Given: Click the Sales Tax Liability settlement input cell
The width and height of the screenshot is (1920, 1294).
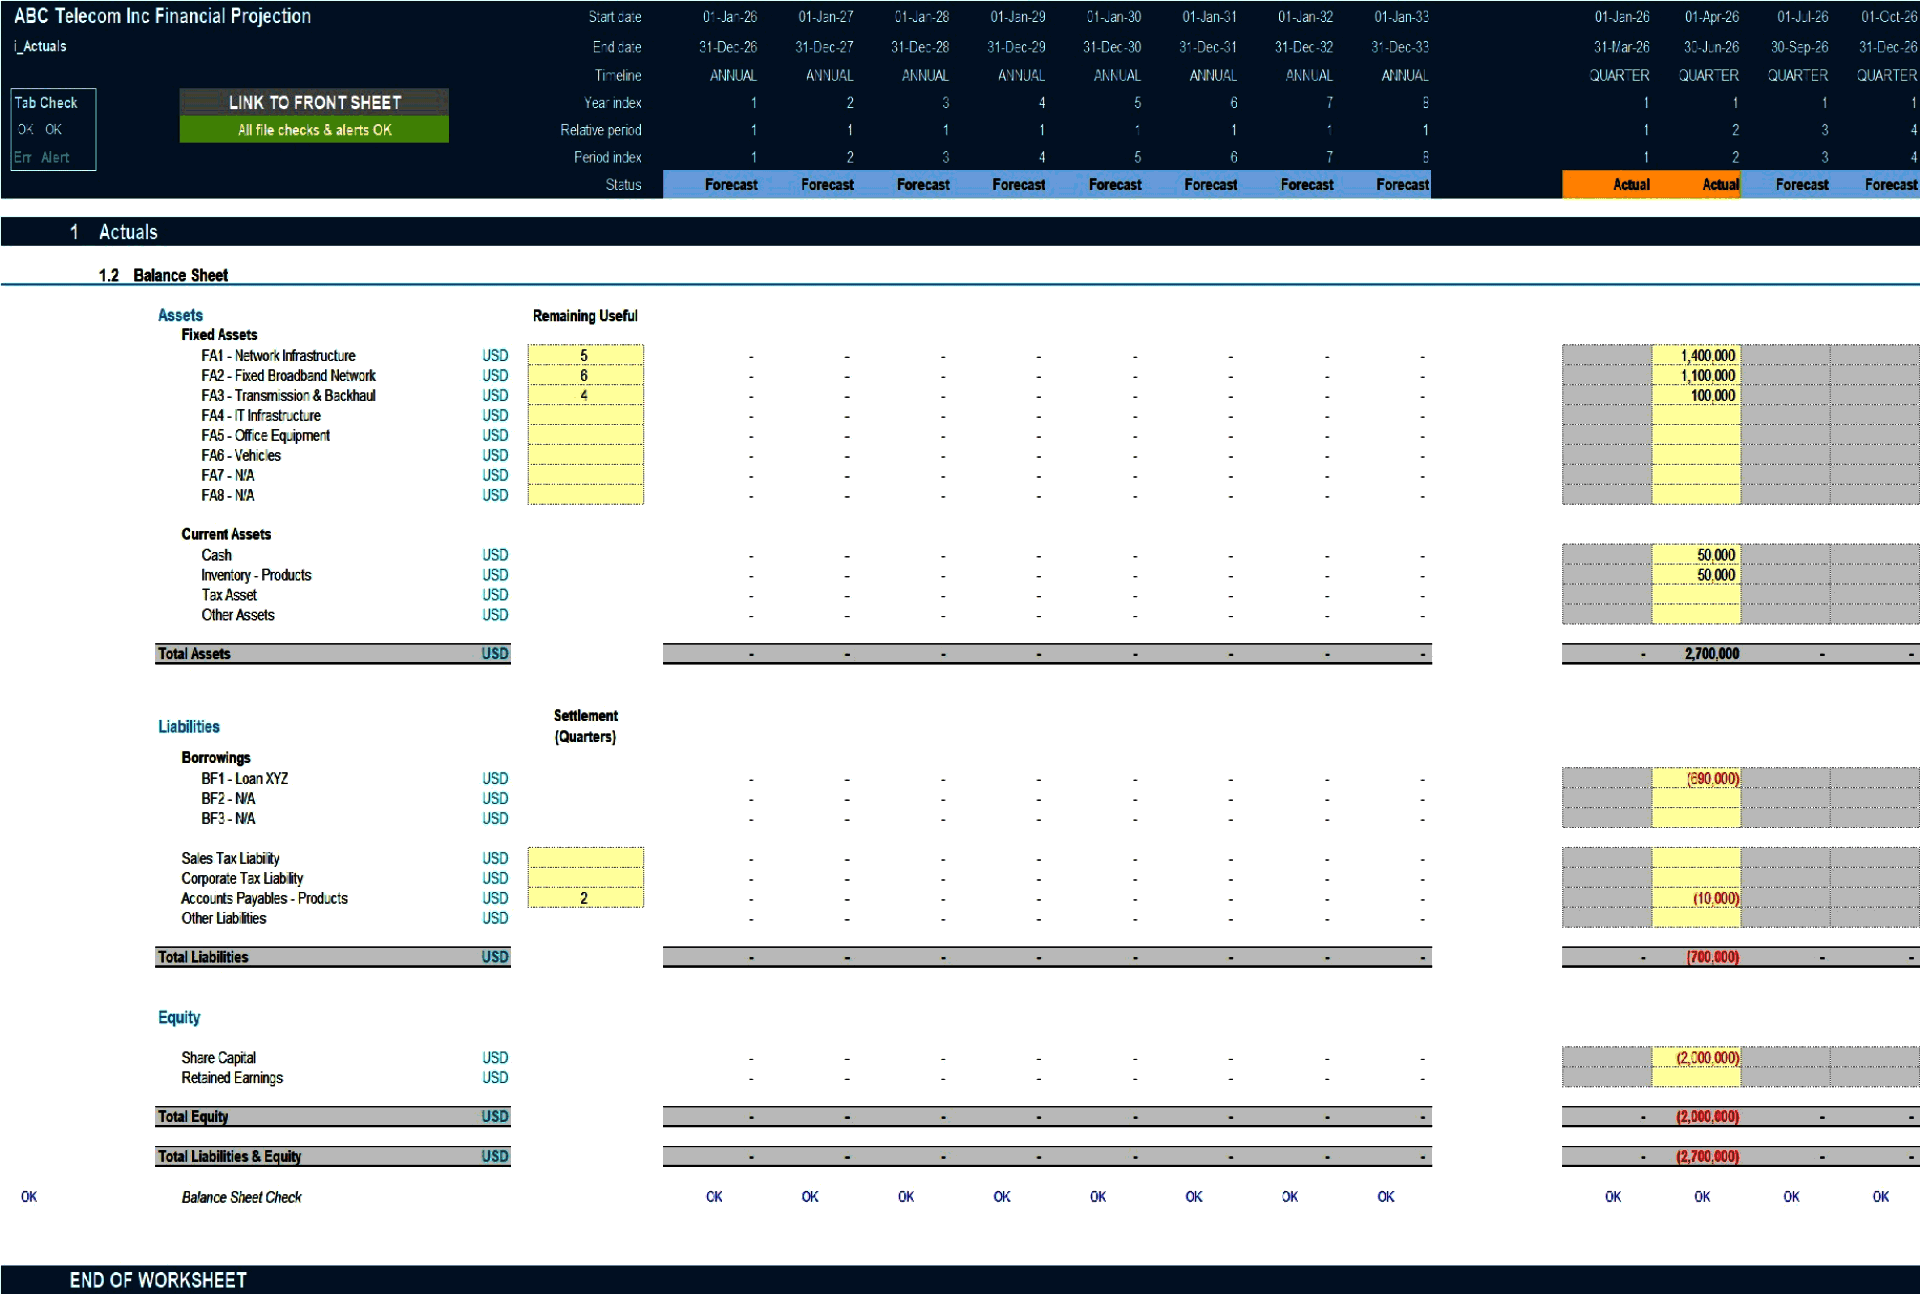Looking at the screenshot, I should click(586, 858).
